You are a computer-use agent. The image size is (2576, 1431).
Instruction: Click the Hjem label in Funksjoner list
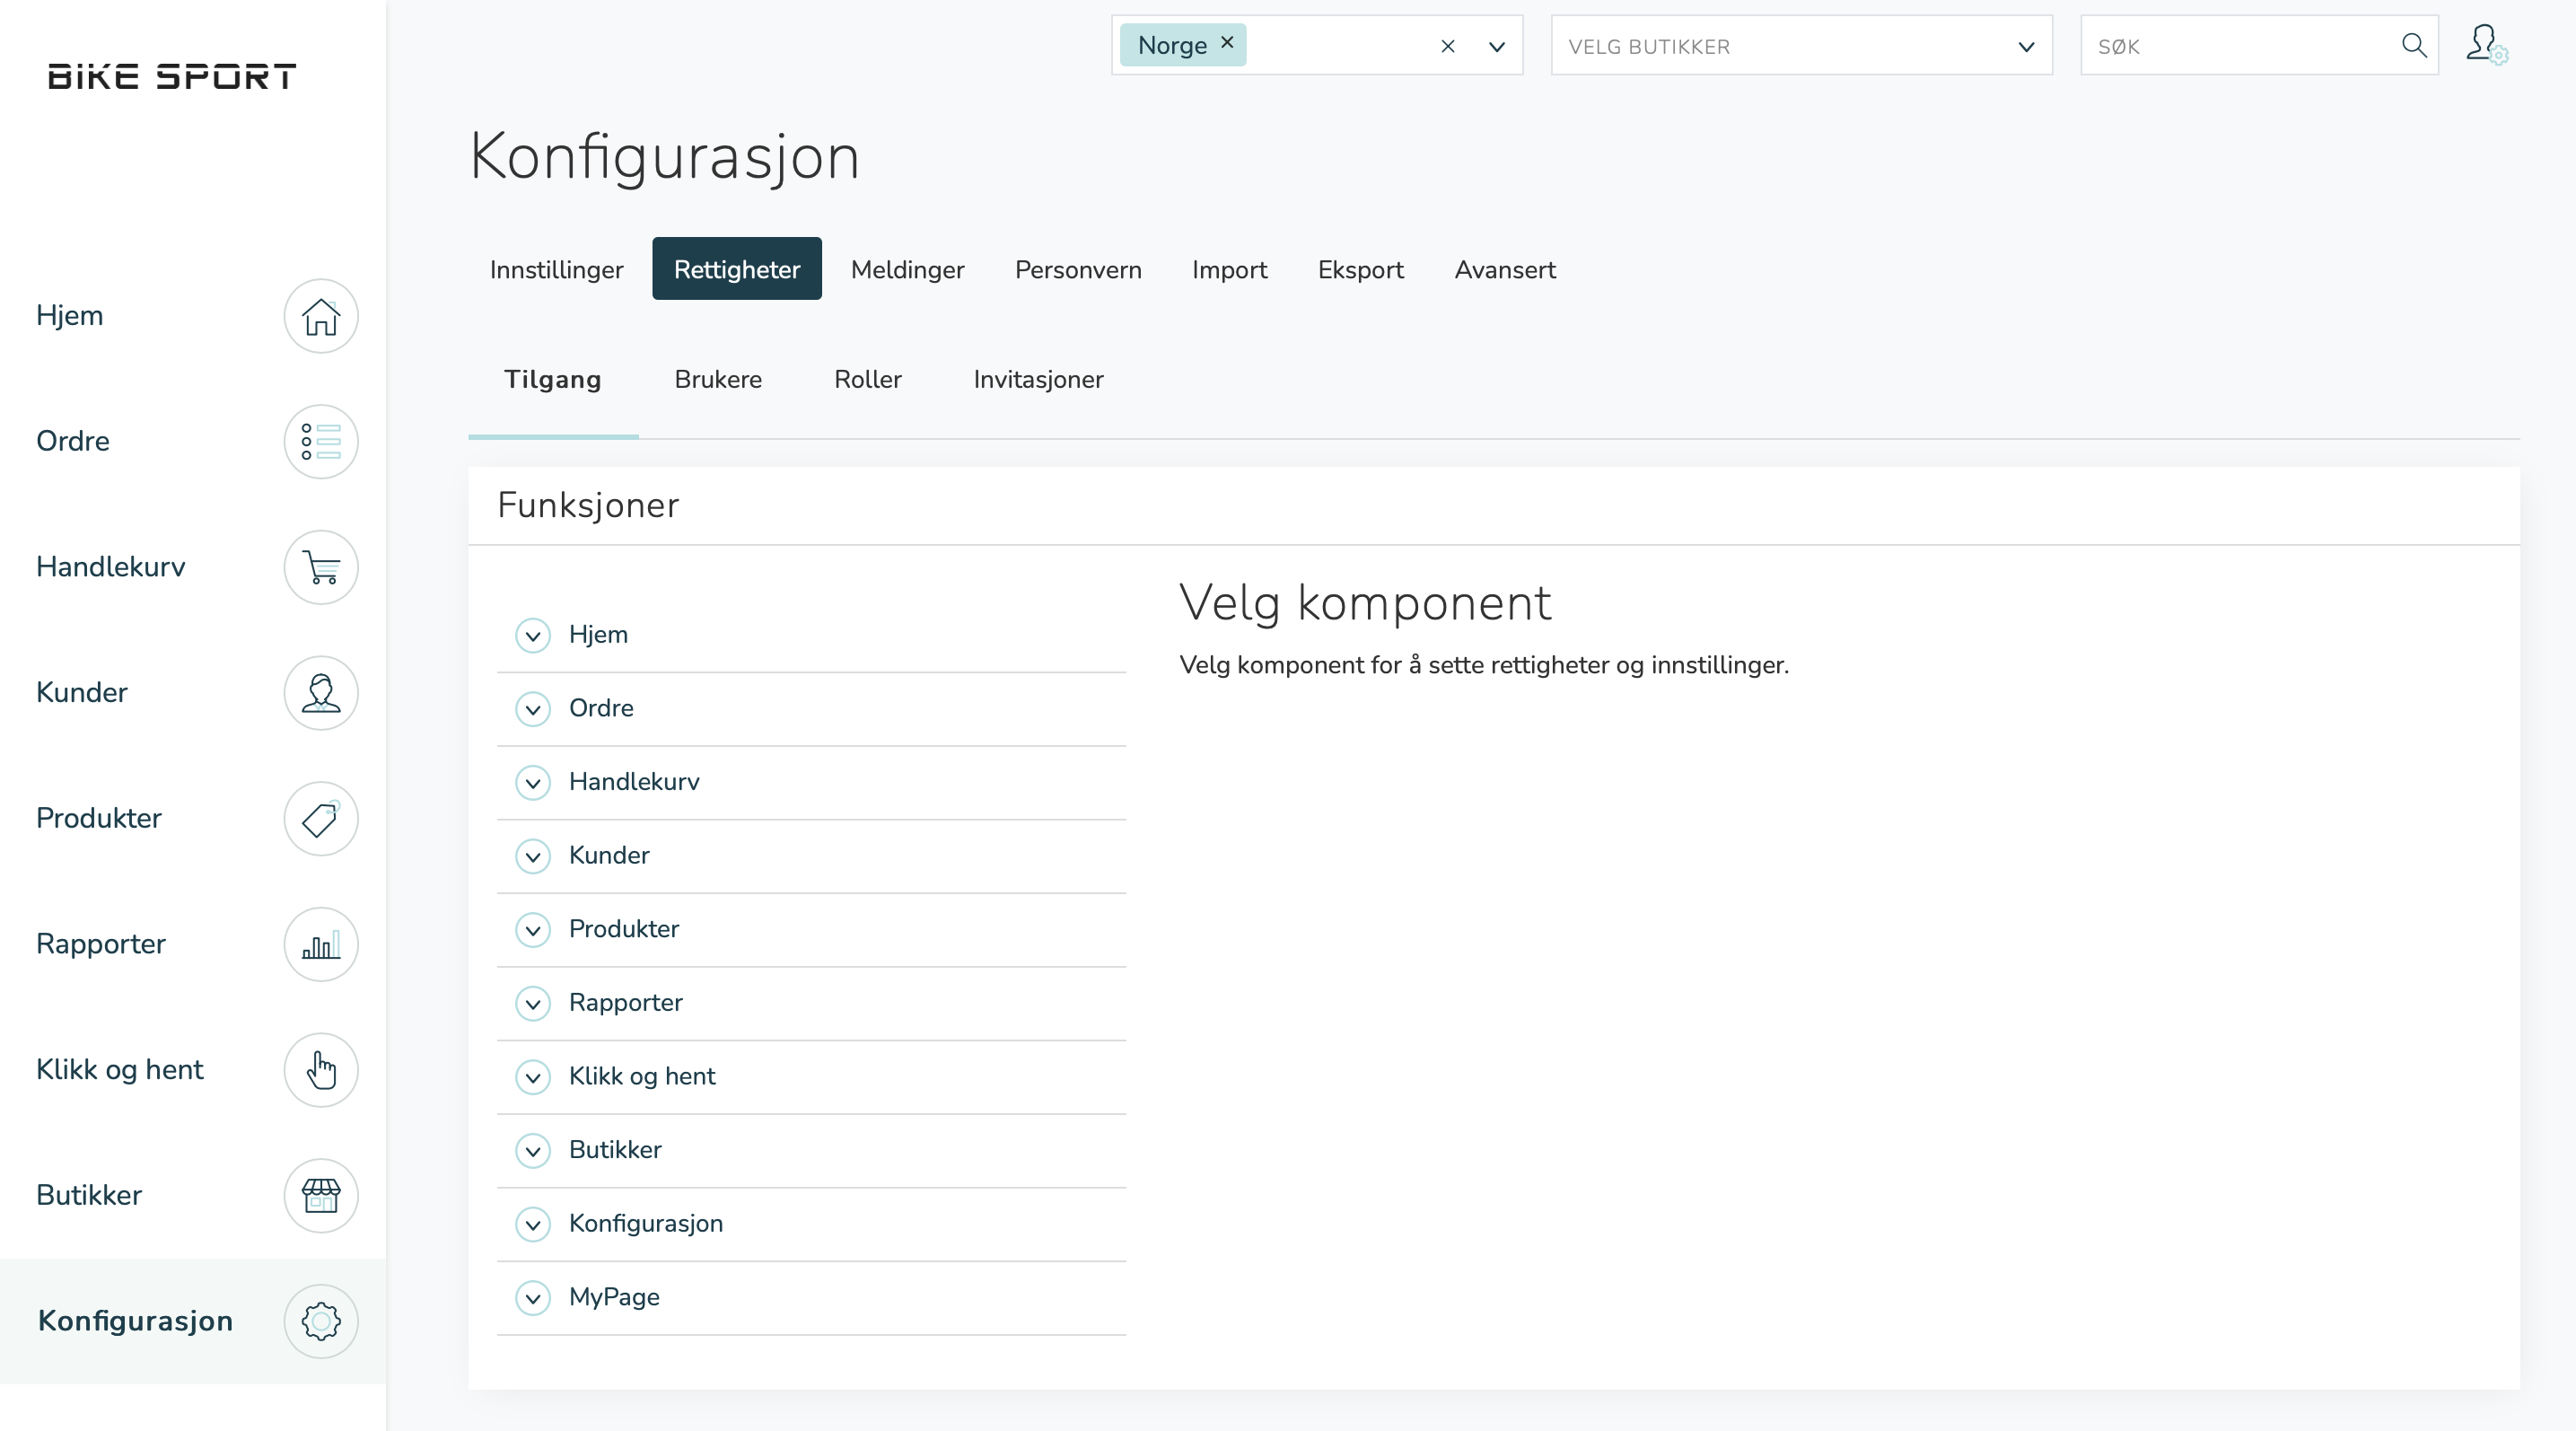[x=598, y=634]
